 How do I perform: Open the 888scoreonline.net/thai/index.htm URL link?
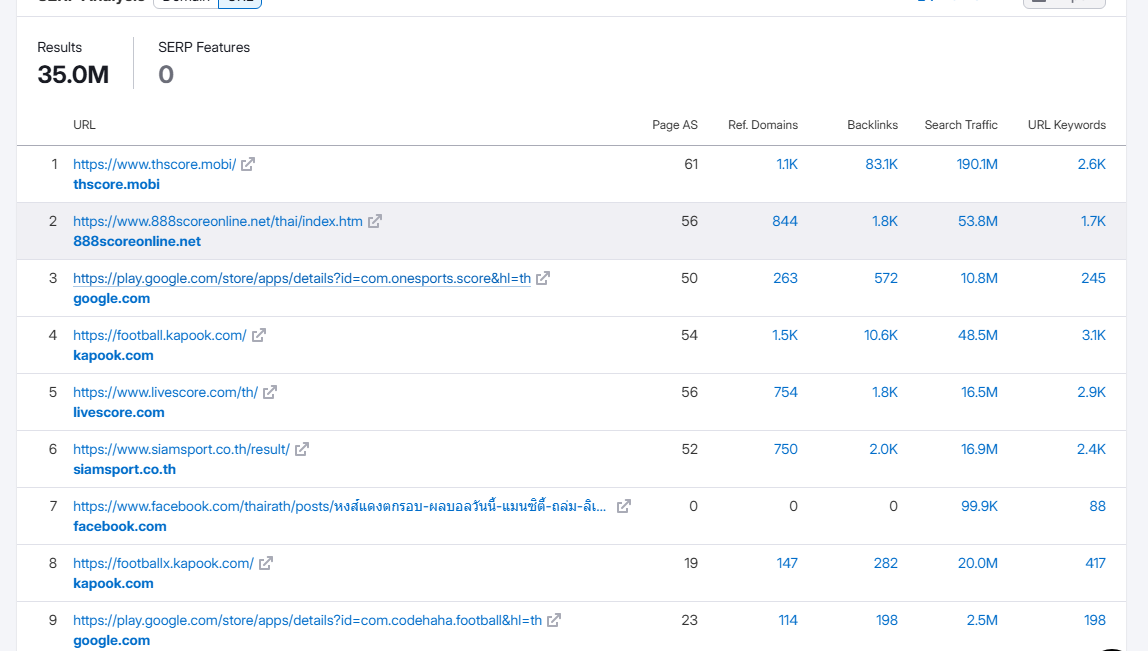[x=217, y=221]
